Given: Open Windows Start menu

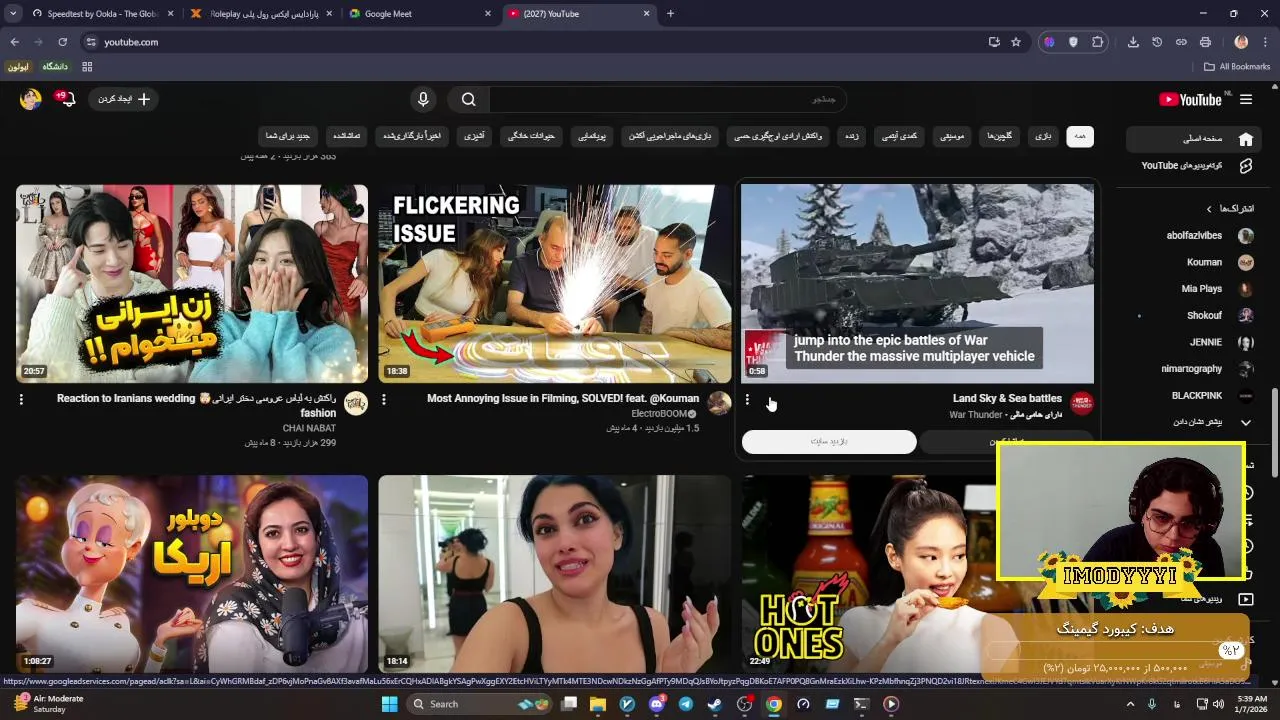Looking at the screenshot, I should [389, 704].
